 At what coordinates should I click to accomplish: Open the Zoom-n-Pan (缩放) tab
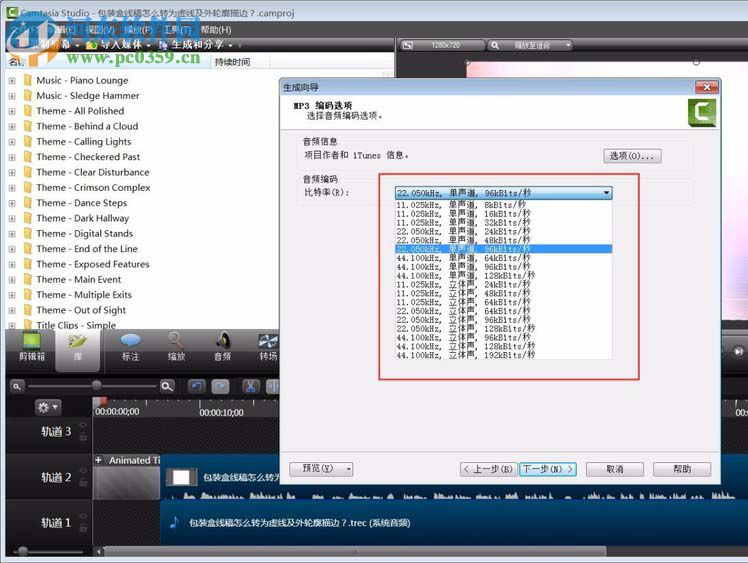pyautogui.click(x=176, y=347)
